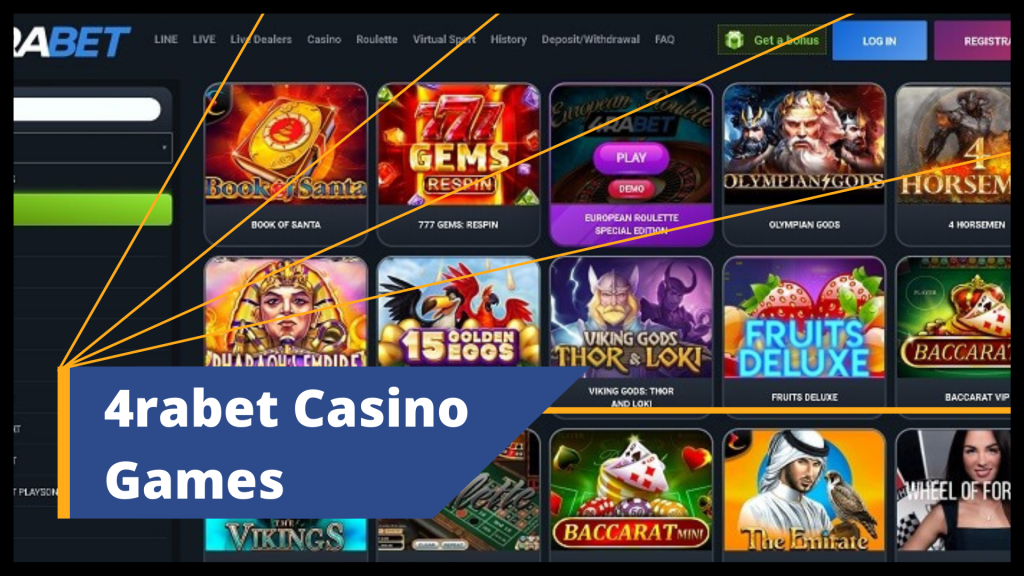Screen dimensions: 1024x576
Task: Open the Deposit/Withdrawal page link
Action: [x=590, y=39]
